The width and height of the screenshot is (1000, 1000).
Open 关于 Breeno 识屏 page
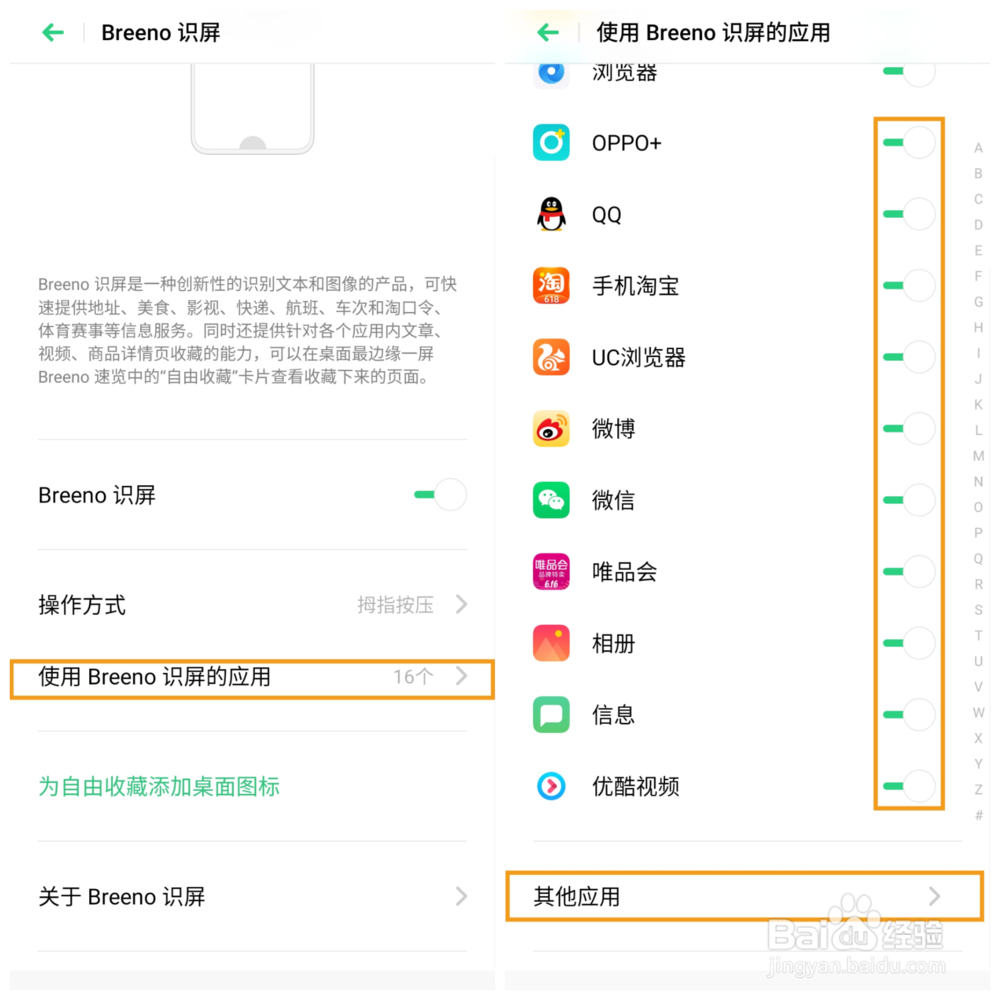[x=253, y=897]
